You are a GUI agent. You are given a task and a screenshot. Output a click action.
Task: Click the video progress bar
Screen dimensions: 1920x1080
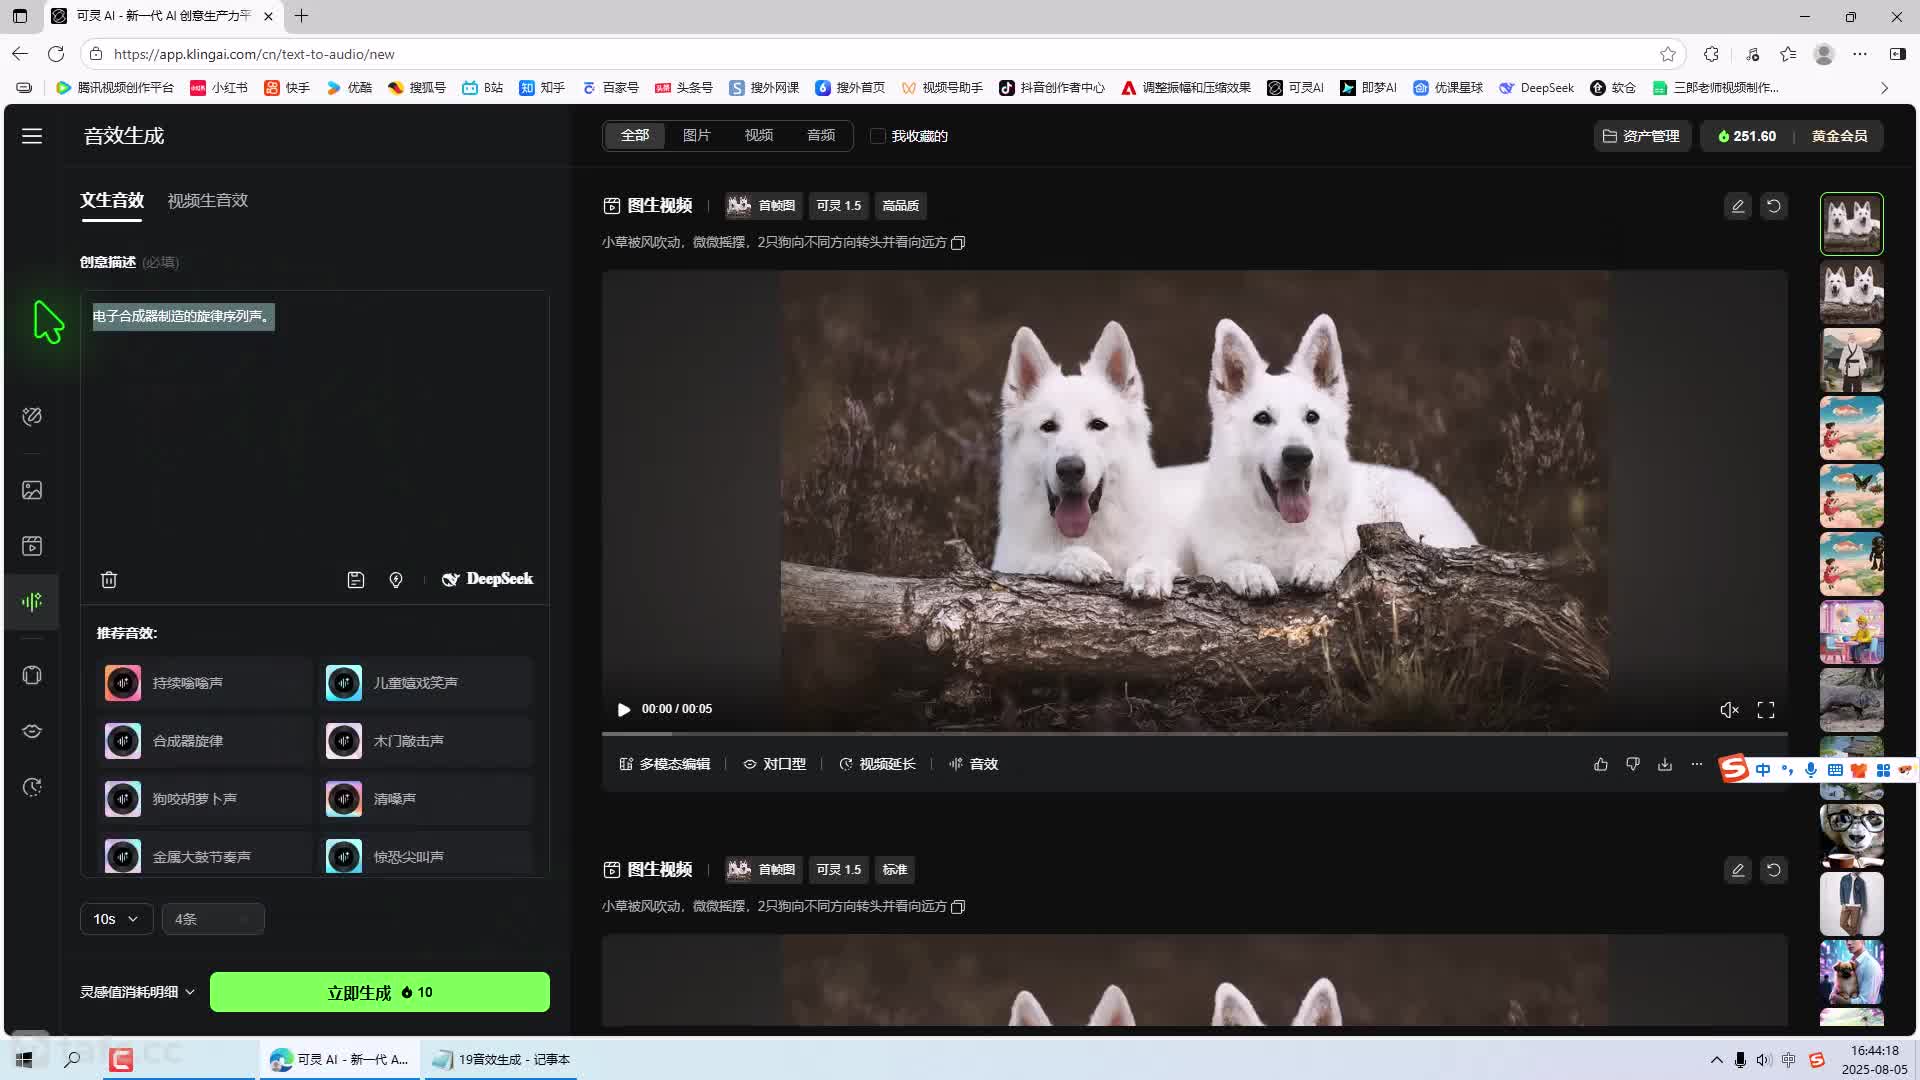click(1193, 734)
